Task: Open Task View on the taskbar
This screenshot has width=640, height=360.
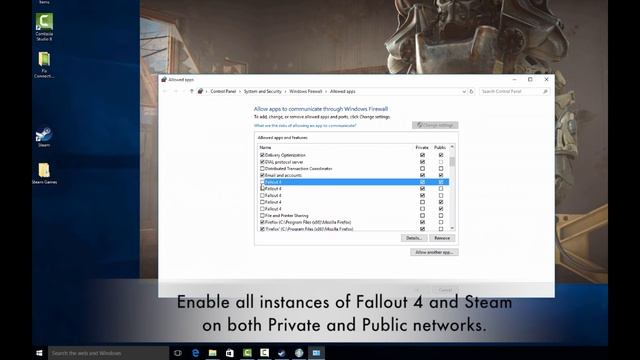Action: point(178,353)
